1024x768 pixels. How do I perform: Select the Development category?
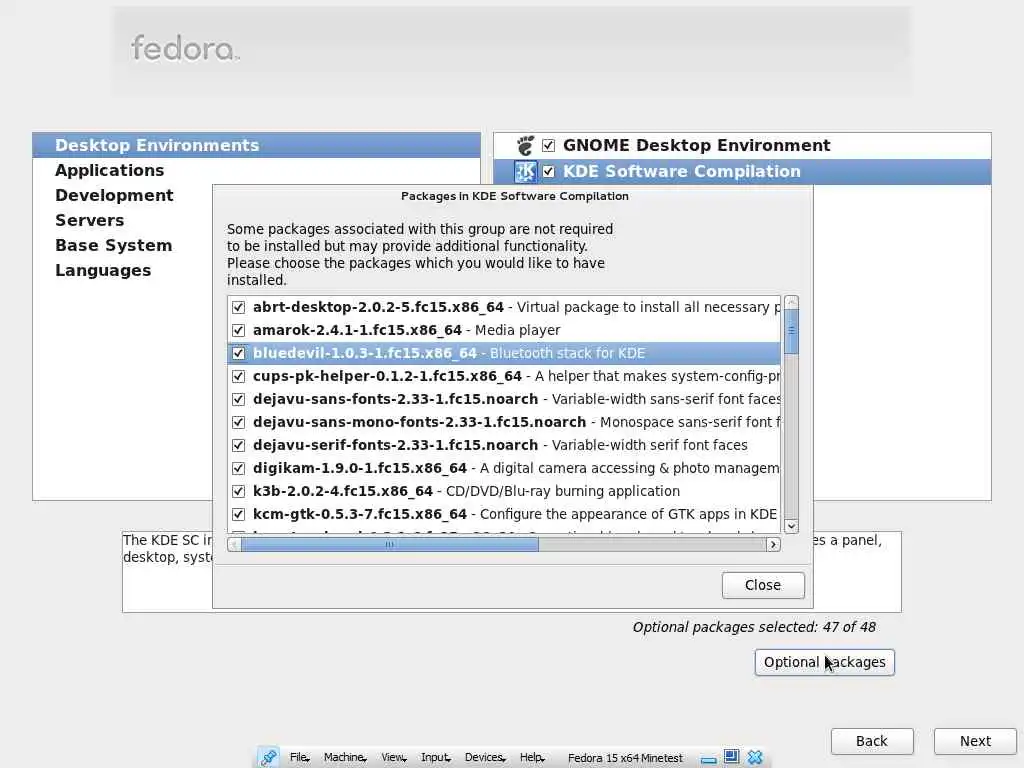(114, 195)
